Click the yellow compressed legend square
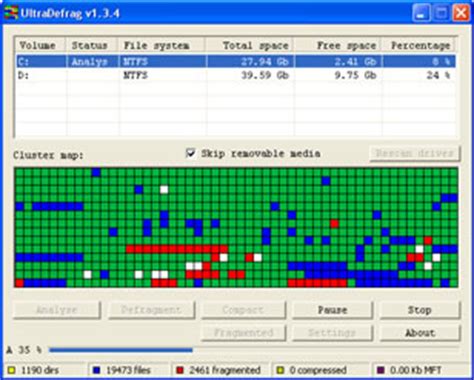 (x=281, y=370)
